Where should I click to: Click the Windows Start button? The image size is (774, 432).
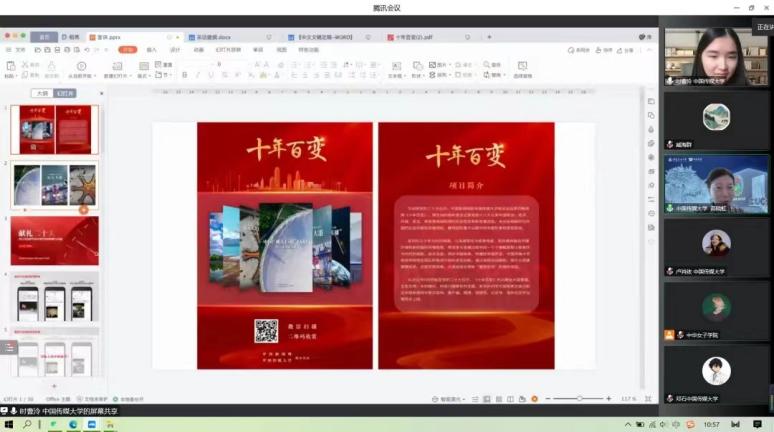(x=9, y=424)
